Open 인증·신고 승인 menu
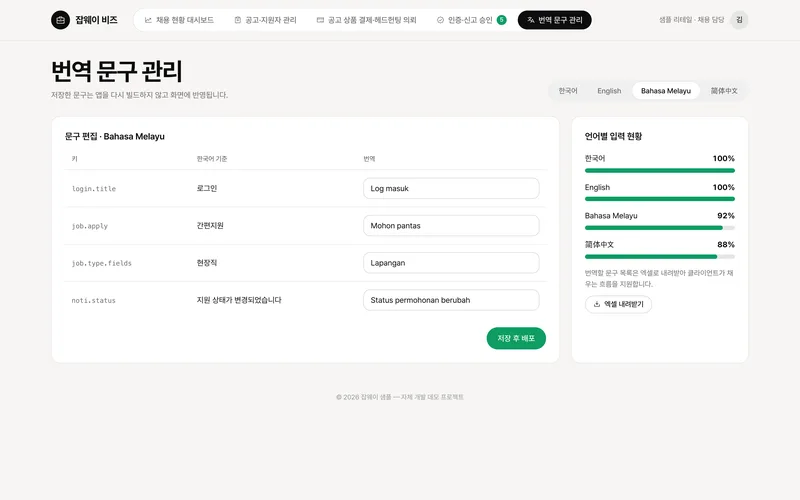This screenshot has height=500, width=800. tap(471, 20)
